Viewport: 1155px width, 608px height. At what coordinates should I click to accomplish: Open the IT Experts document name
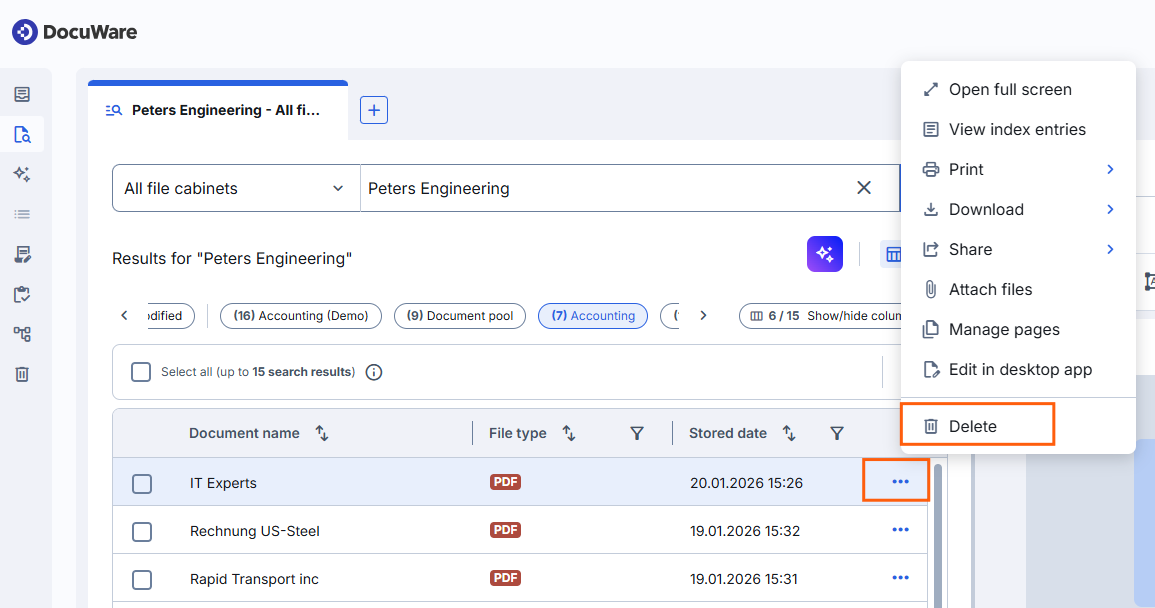click(x=223, y=483)
